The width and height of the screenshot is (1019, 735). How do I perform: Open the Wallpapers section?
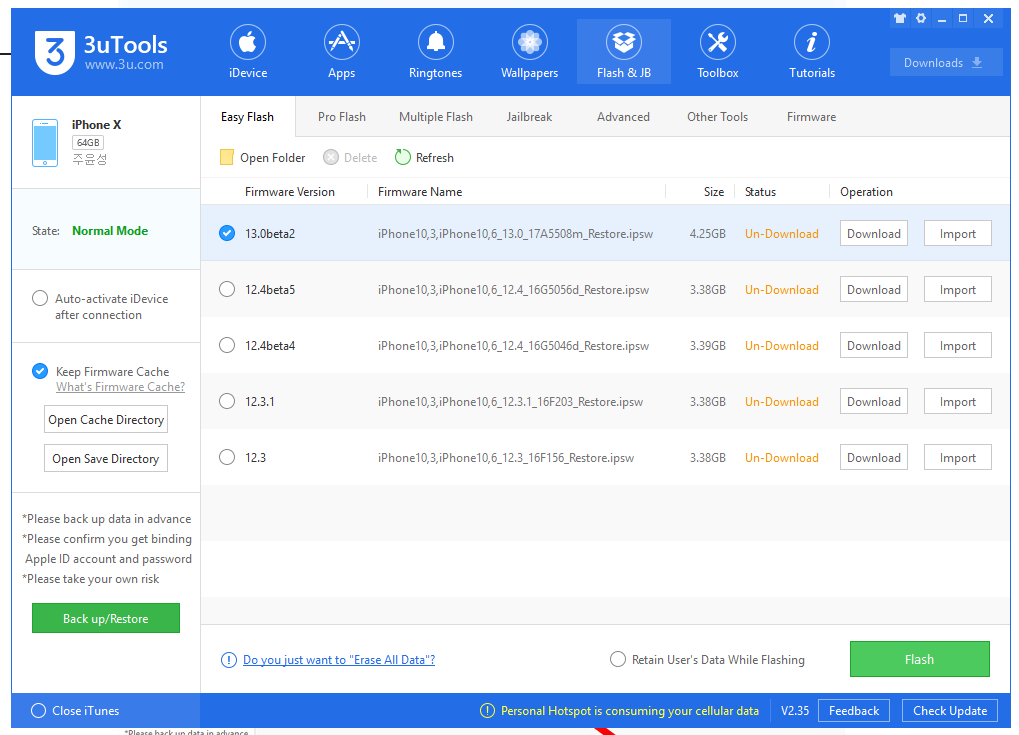coord(530,52)
